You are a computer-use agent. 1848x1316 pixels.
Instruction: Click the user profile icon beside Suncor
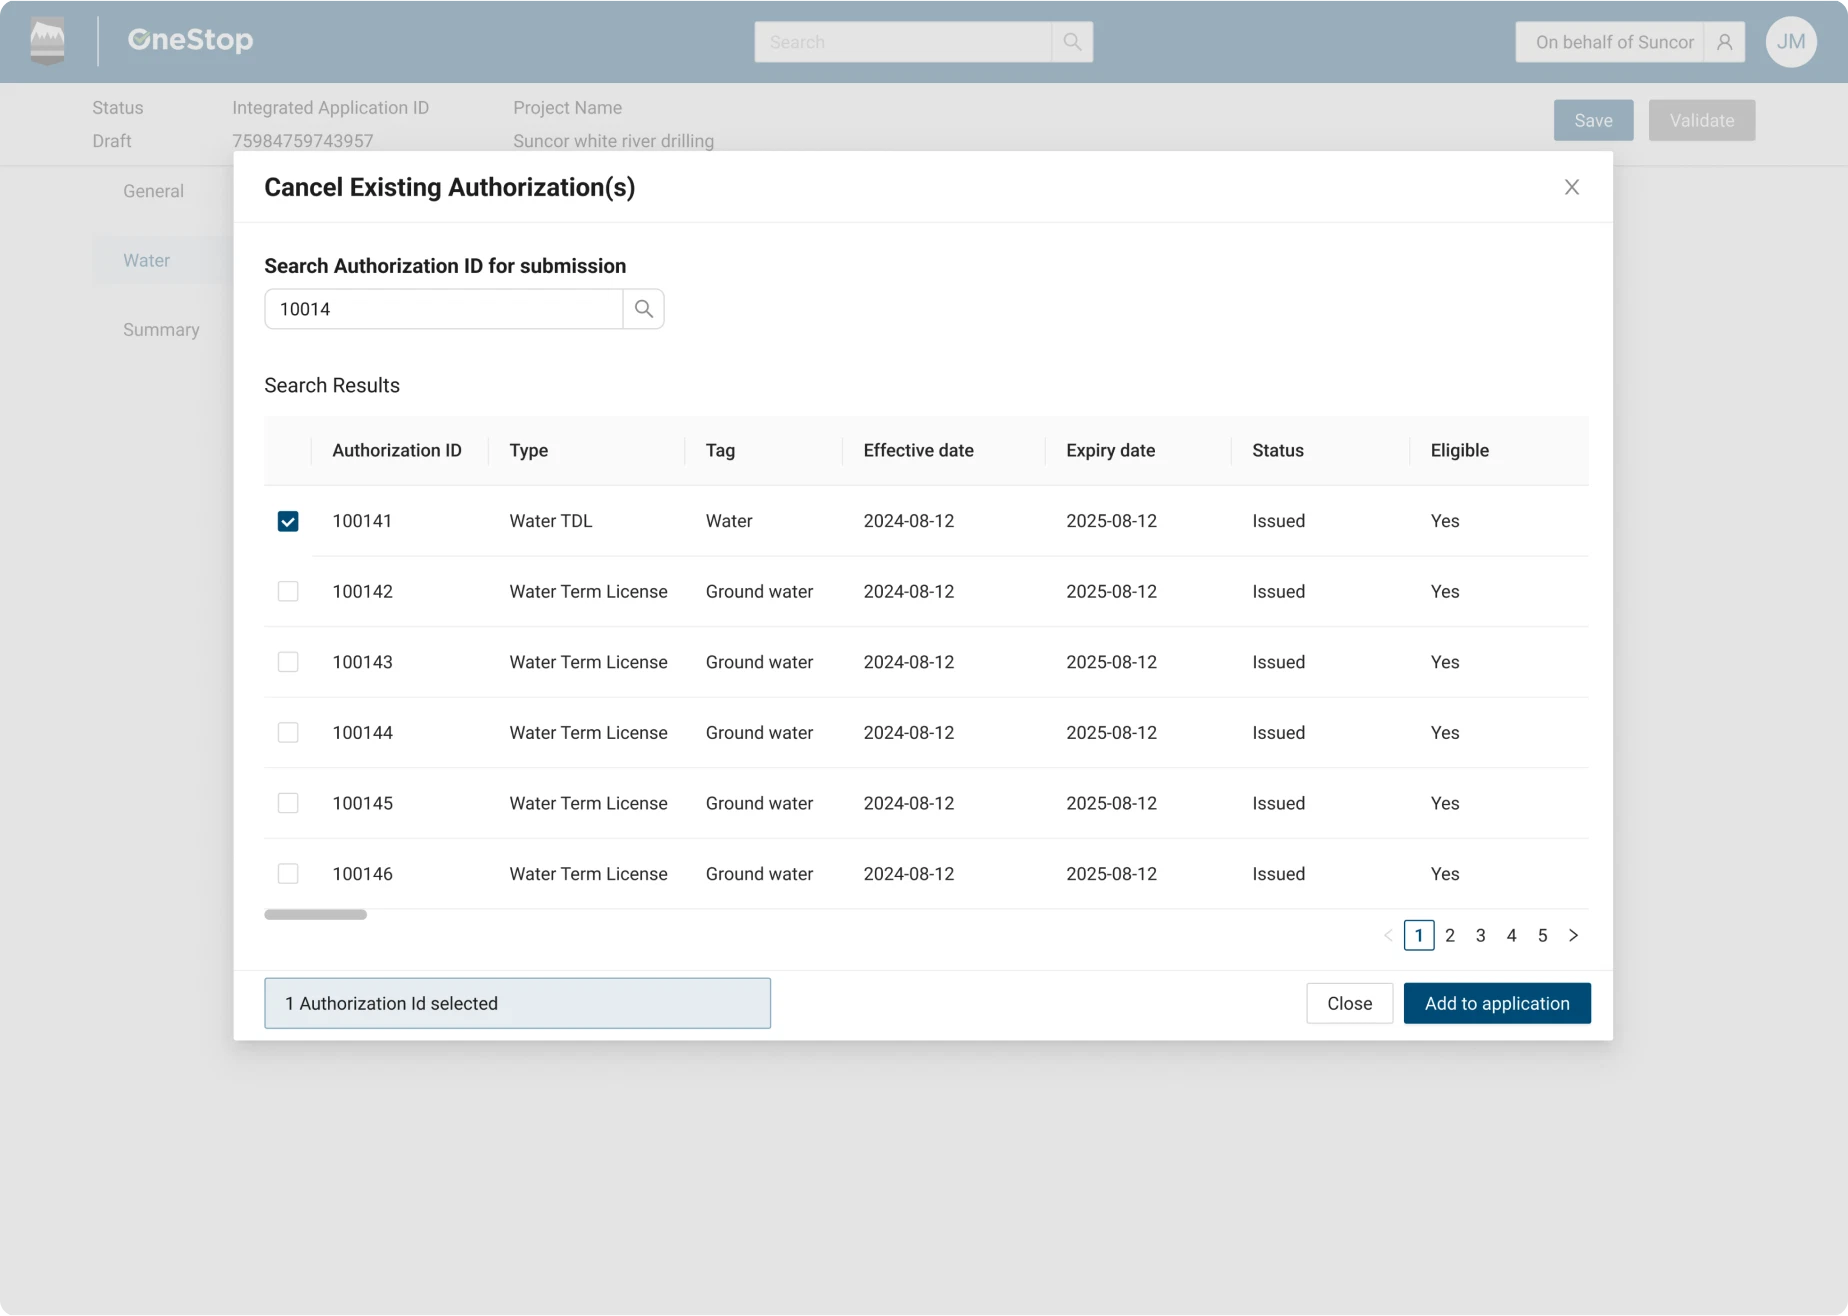point(1725,42)
